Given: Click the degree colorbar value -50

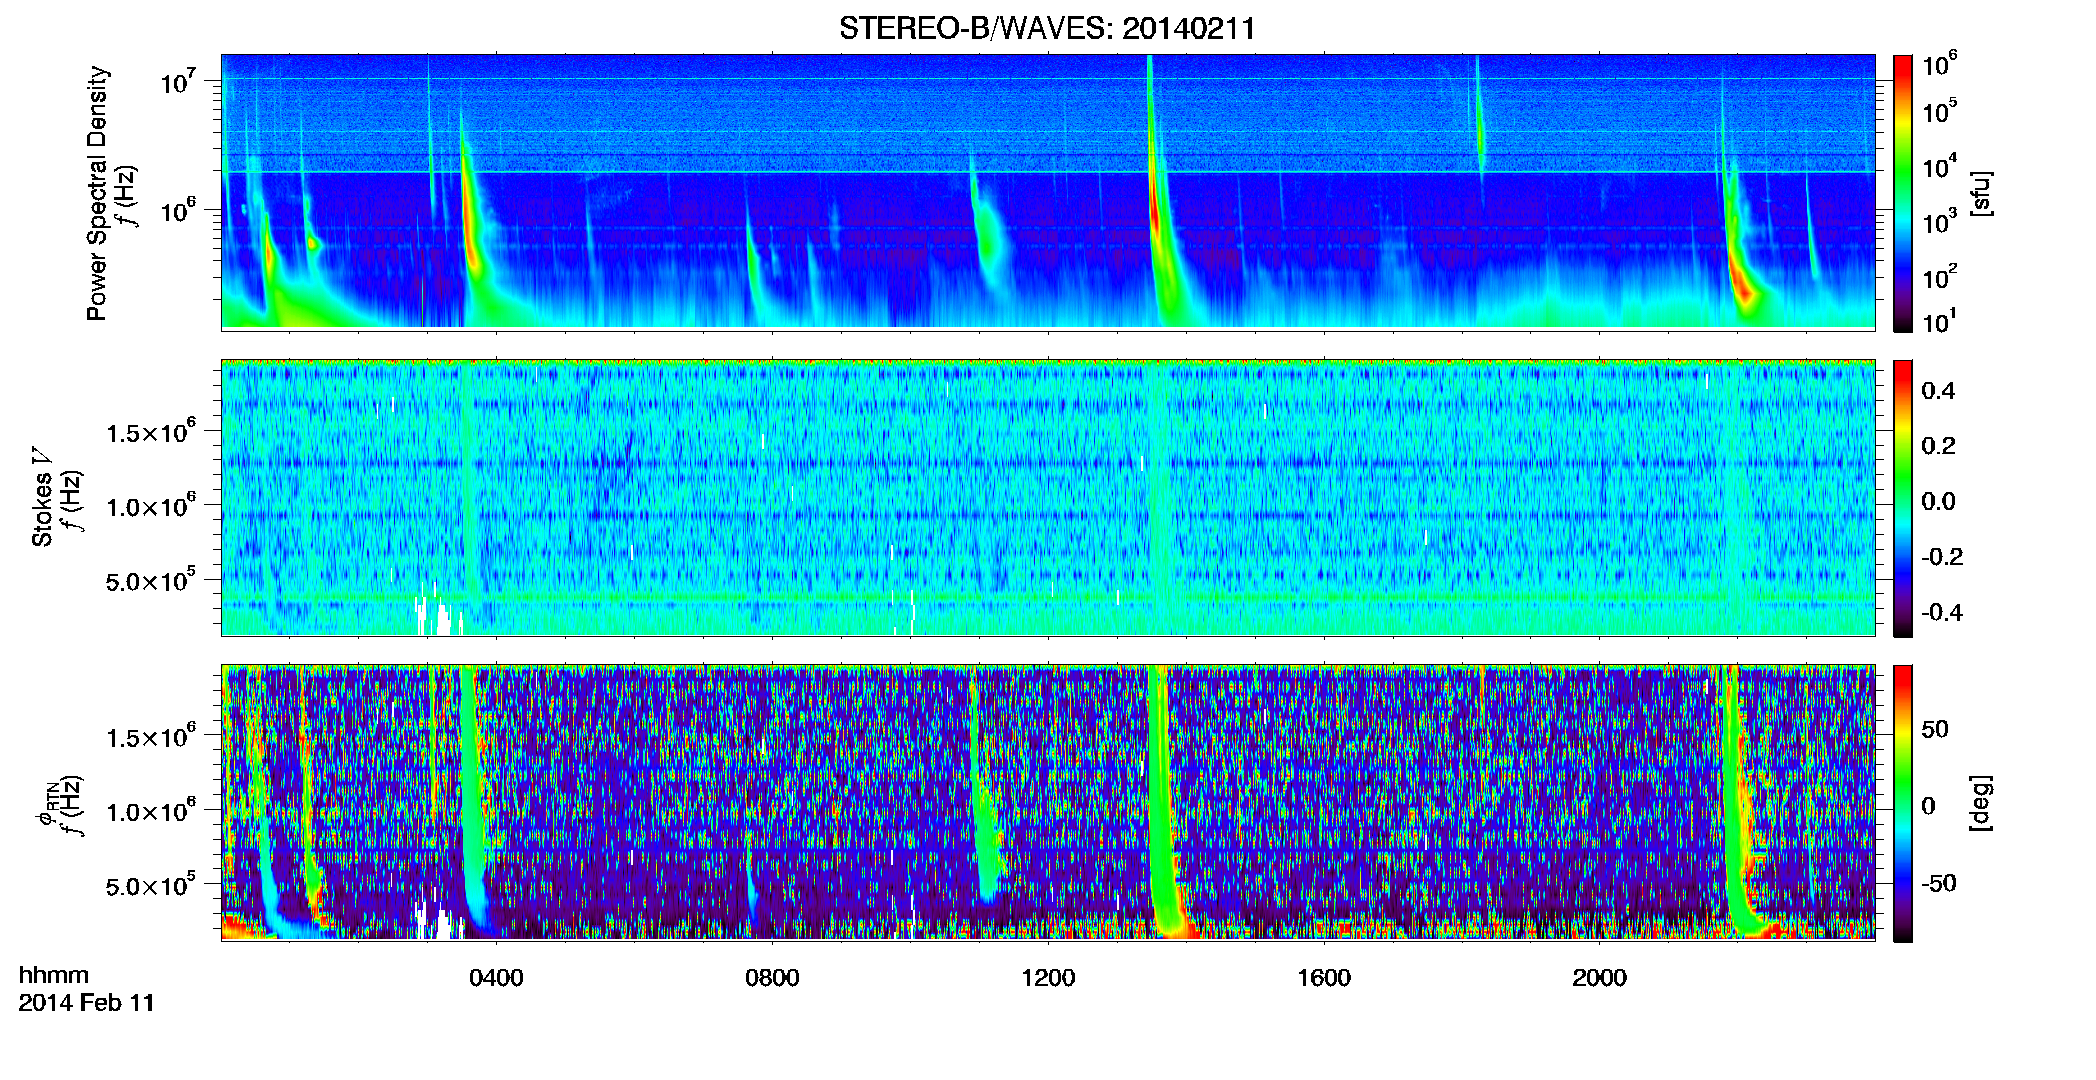Looking at the screenshot, I should (x=1938, y=883).
